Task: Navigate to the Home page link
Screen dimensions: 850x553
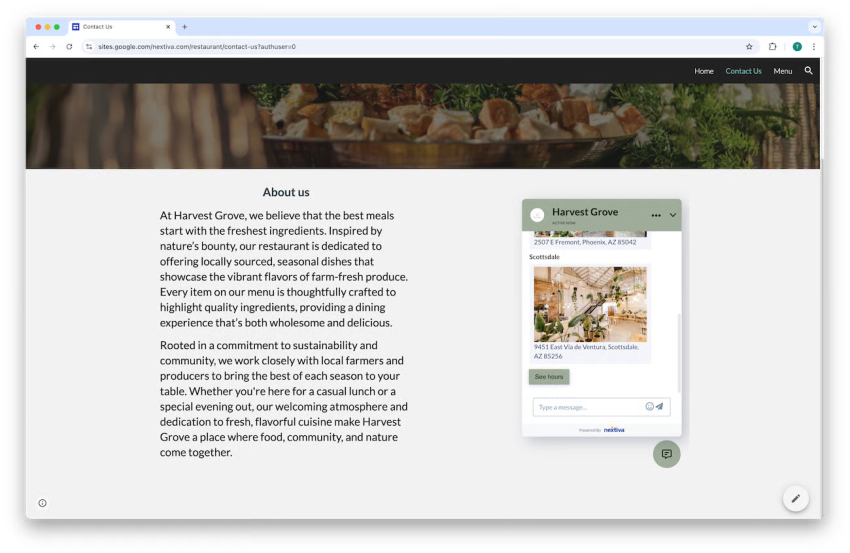Action: click(x=704, y=71)
